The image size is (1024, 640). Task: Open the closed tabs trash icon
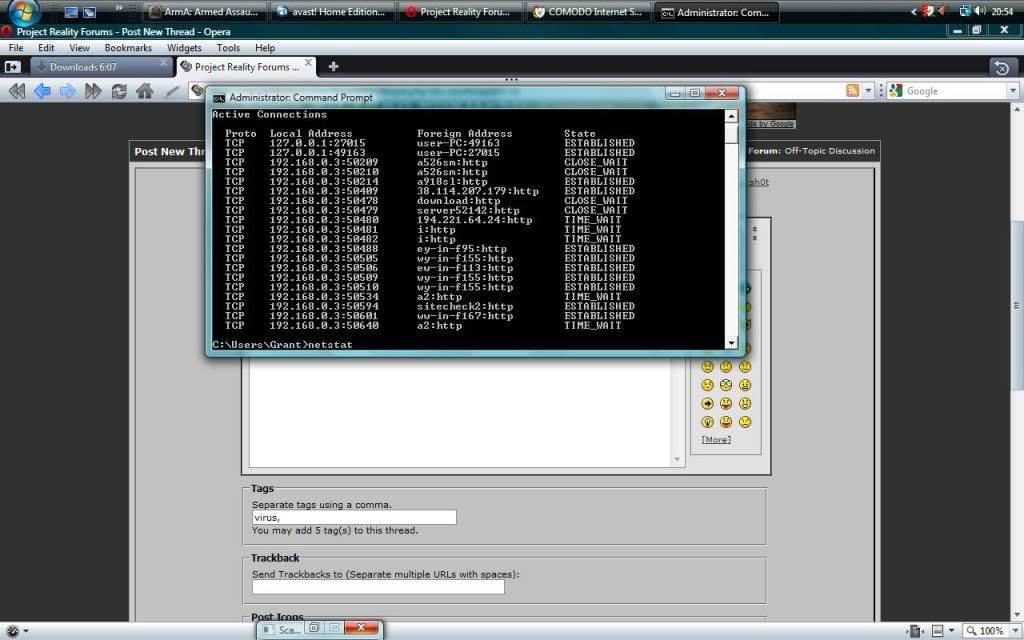coord(1003,67)
